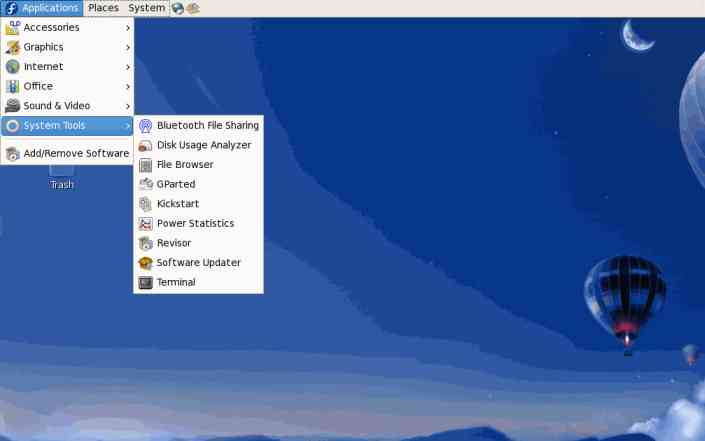Launch File Browser entry text
705x441 pixels.
pos(185,165)
